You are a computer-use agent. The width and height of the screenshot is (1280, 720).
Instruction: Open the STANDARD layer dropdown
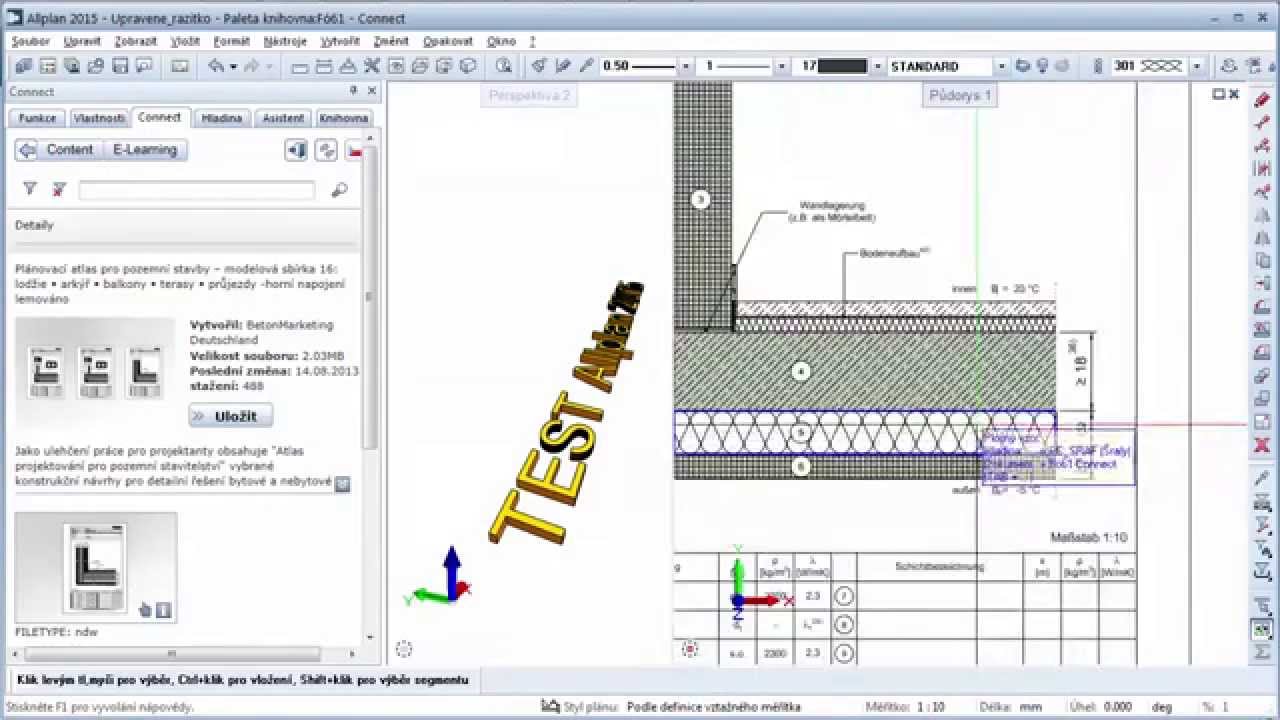tap(1001, 66)
